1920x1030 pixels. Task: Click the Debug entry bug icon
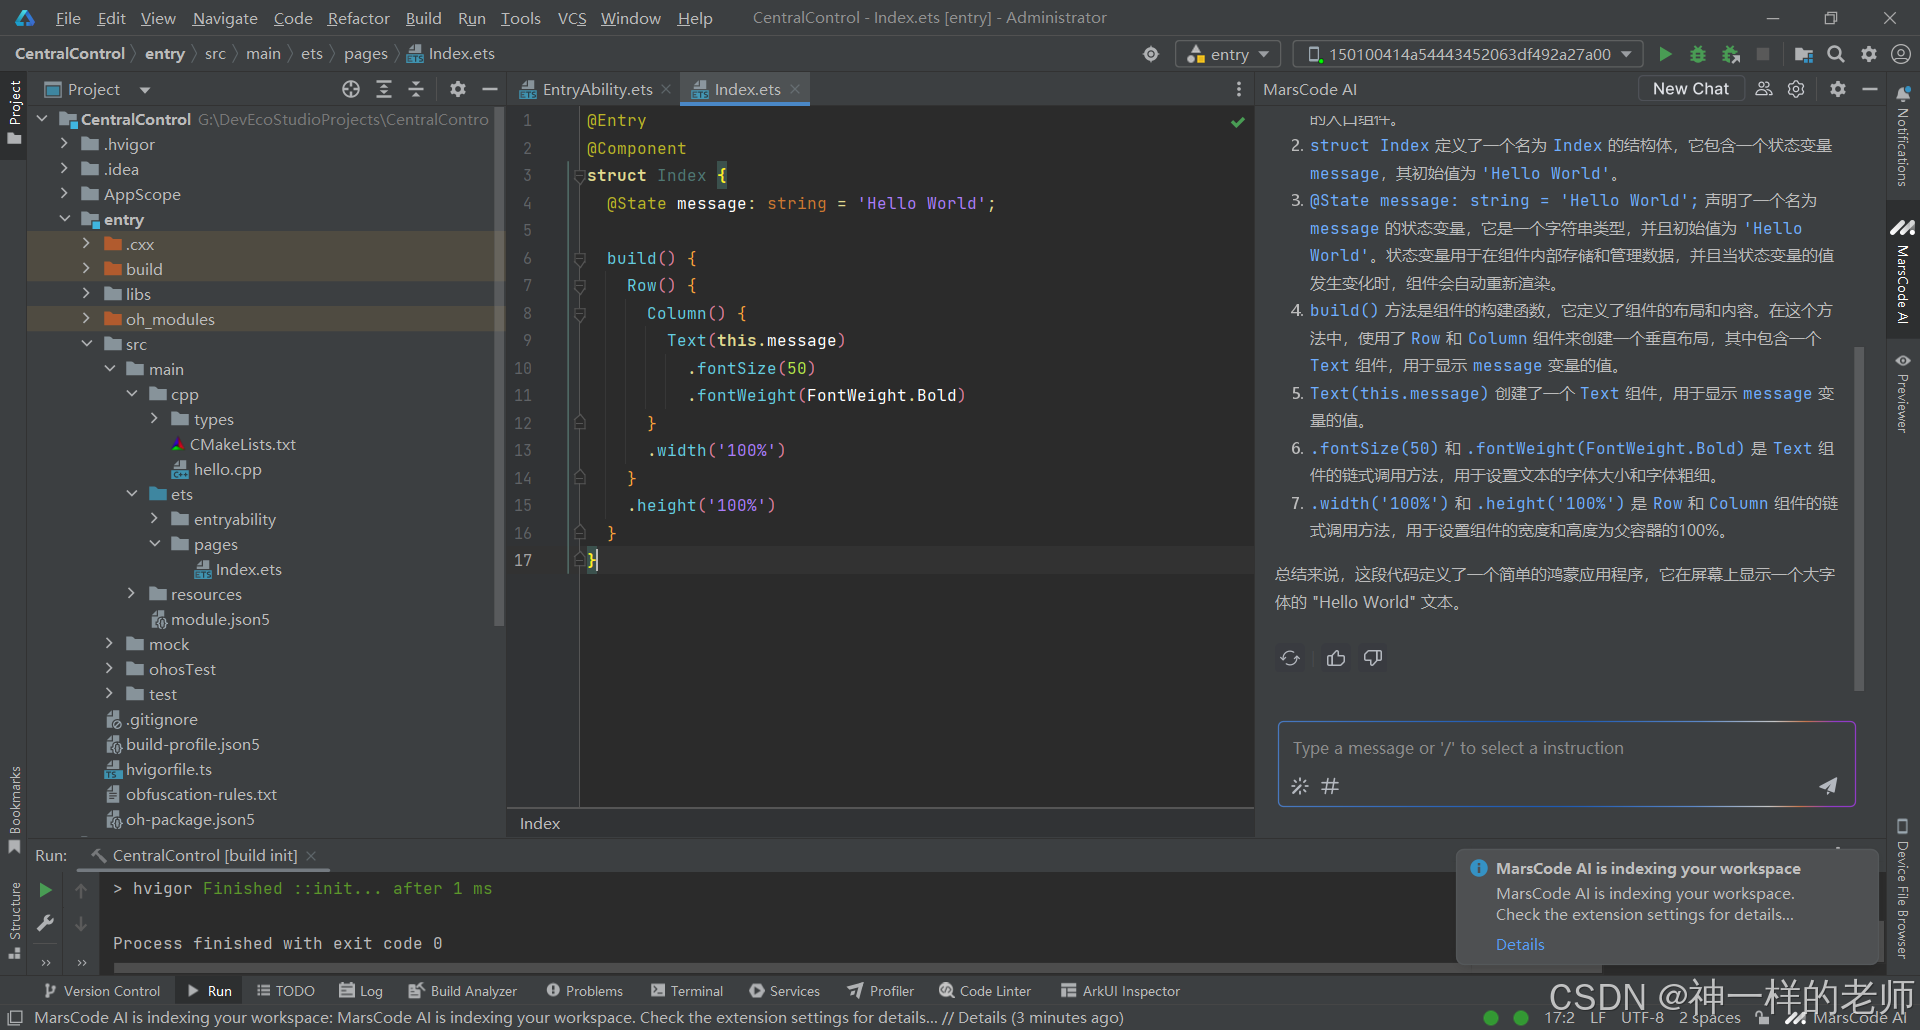tap(1698, 54)
